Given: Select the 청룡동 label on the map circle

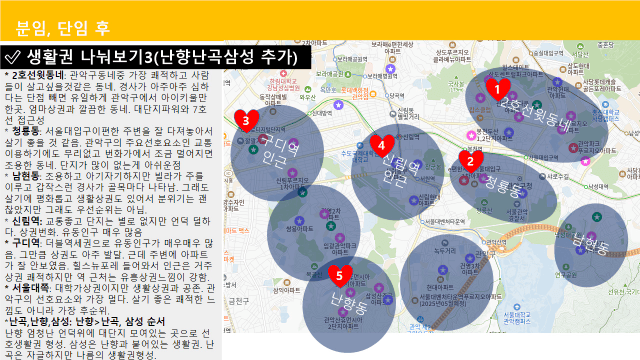Looking at the screenshot, I should 503,187.
